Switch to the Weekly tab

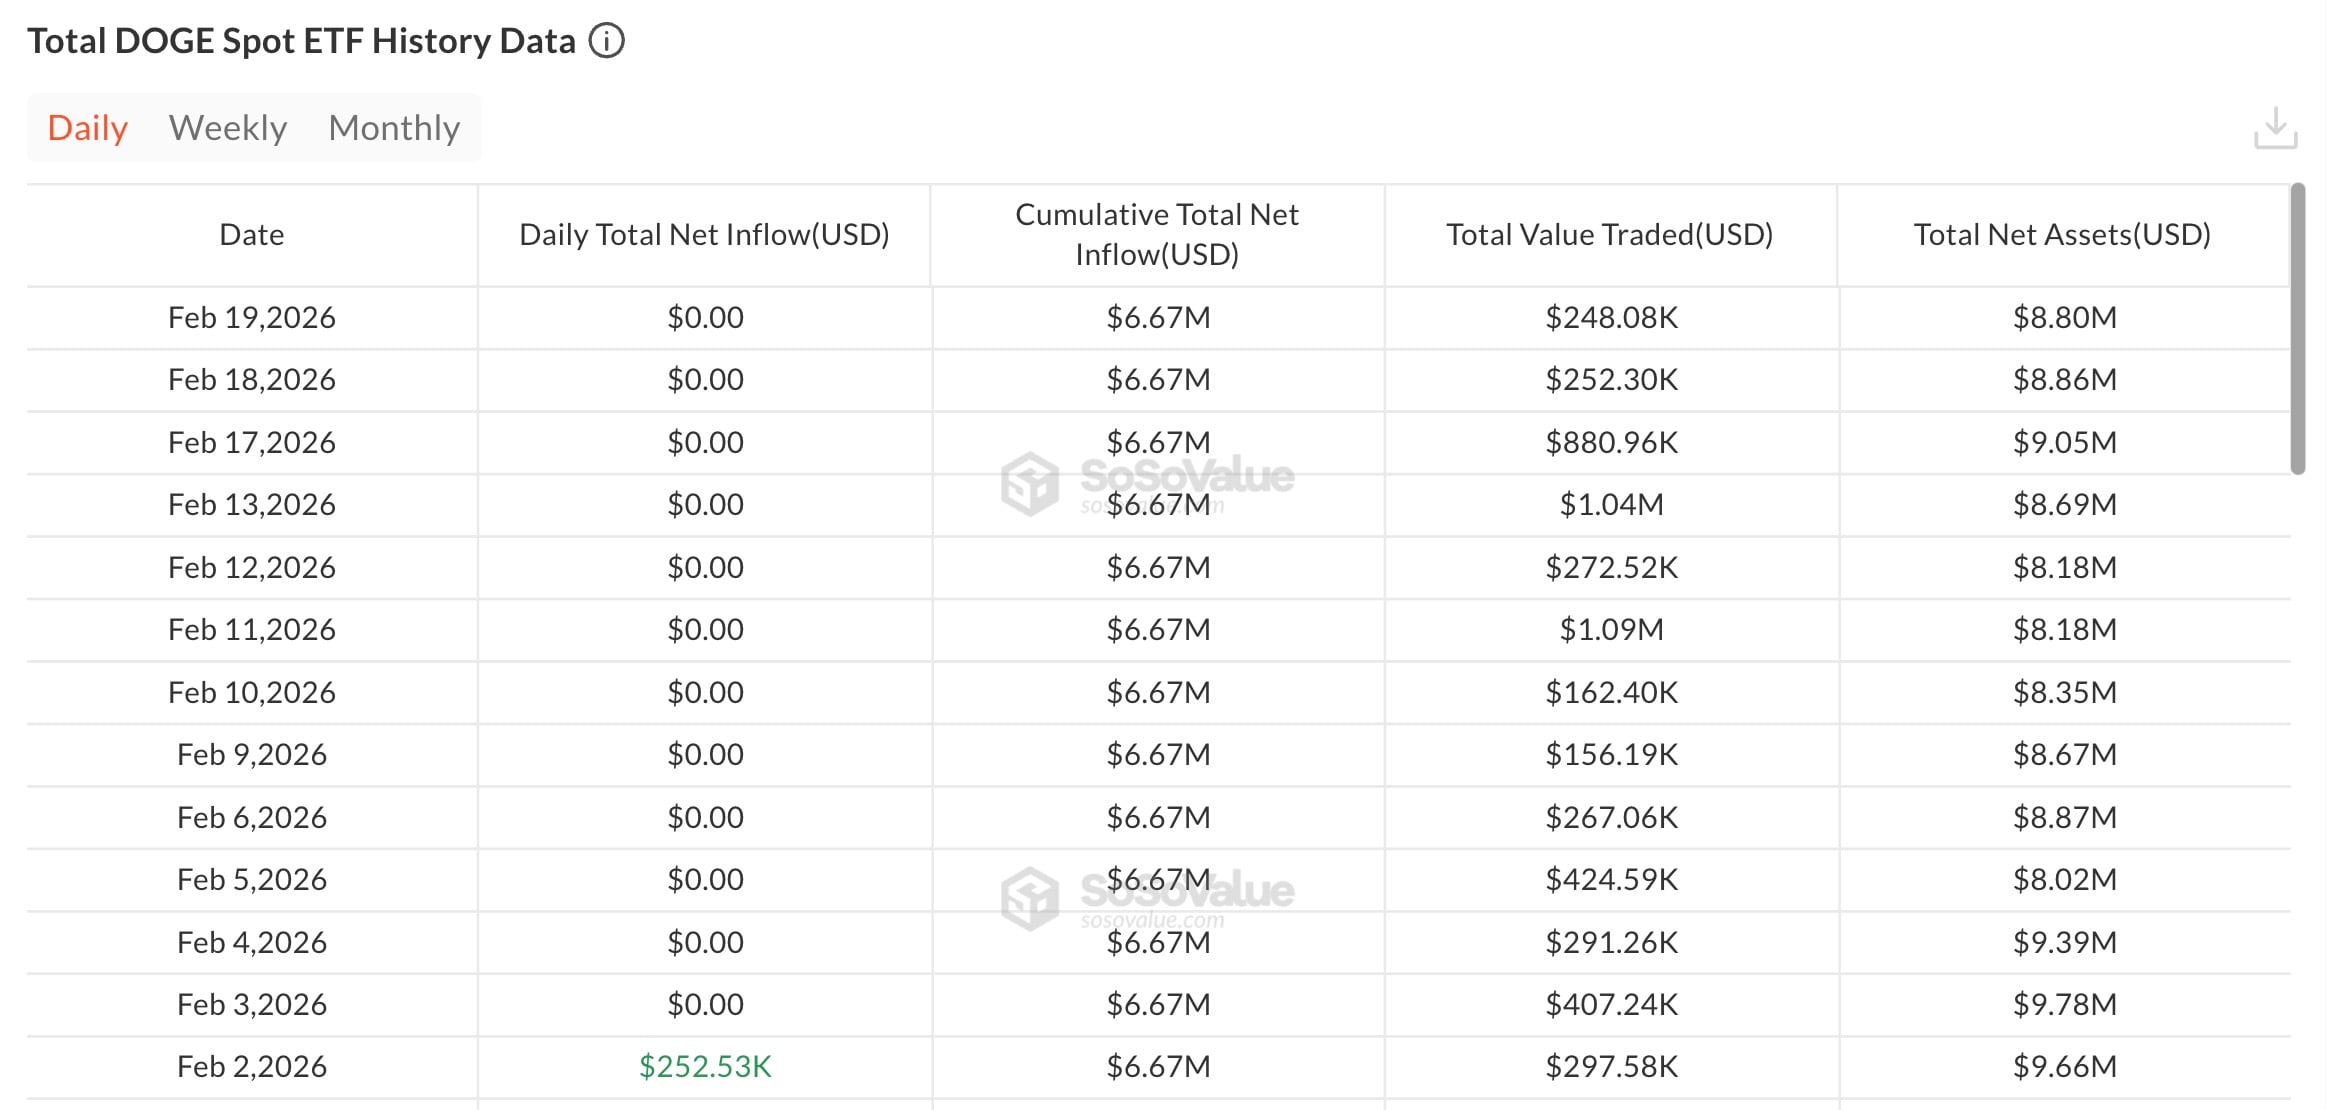pos(228,128)
